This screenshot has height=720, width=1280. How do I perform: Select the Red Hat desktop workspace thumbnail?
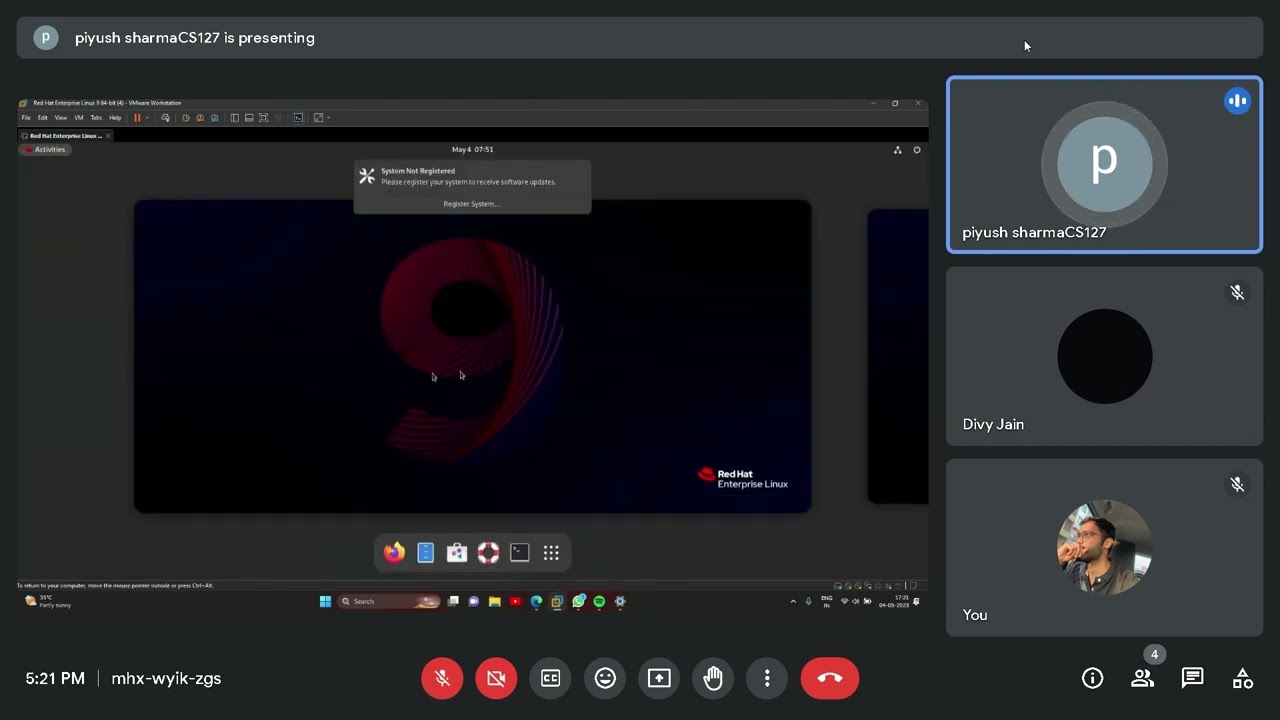pyautogui.click(x=472, y=356)
